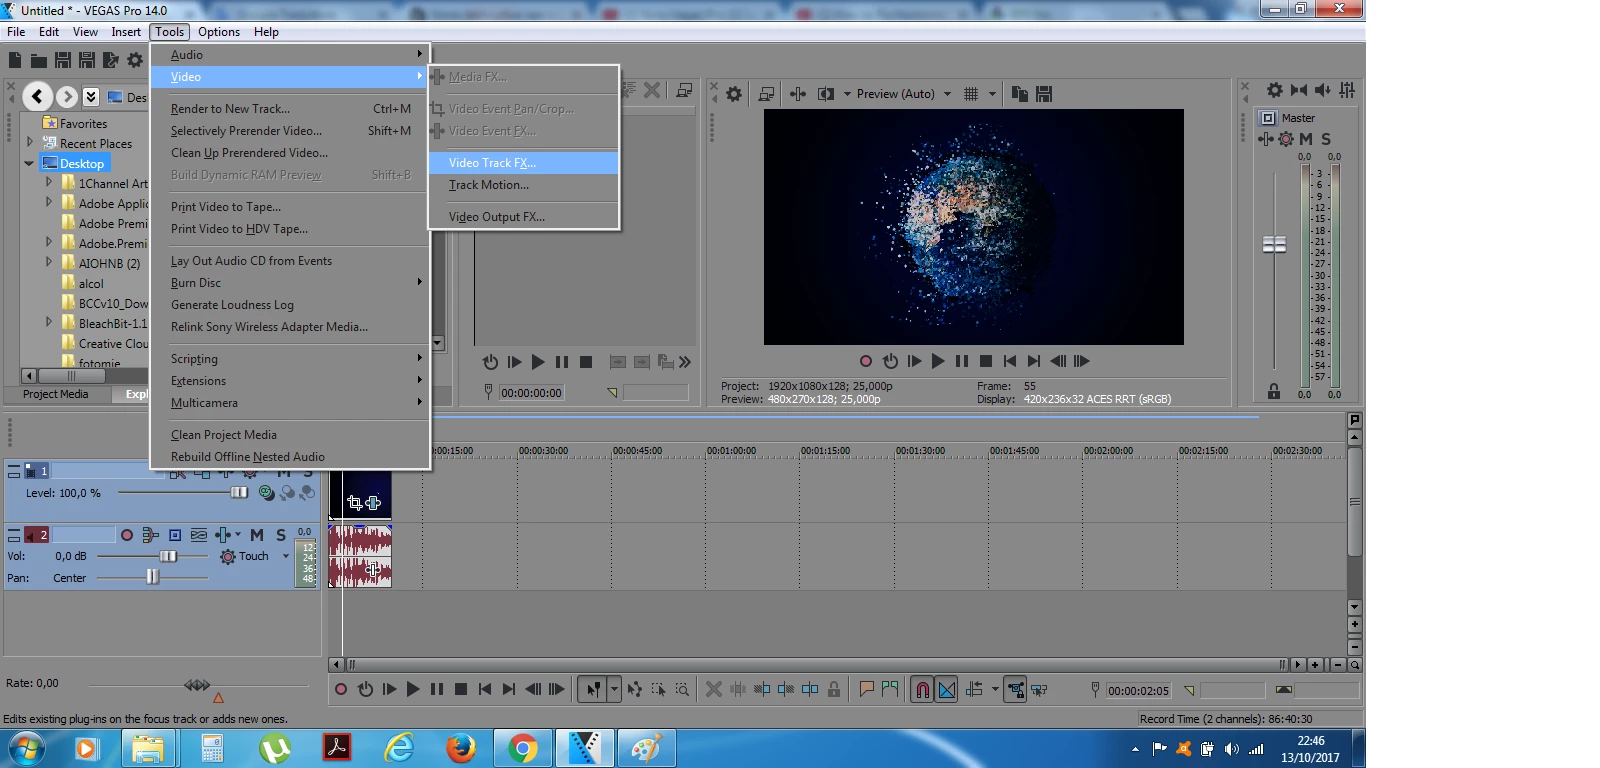The image size is (1600, 768).
Task: Select Clean Project Media entry
Action: coord(290,435)
